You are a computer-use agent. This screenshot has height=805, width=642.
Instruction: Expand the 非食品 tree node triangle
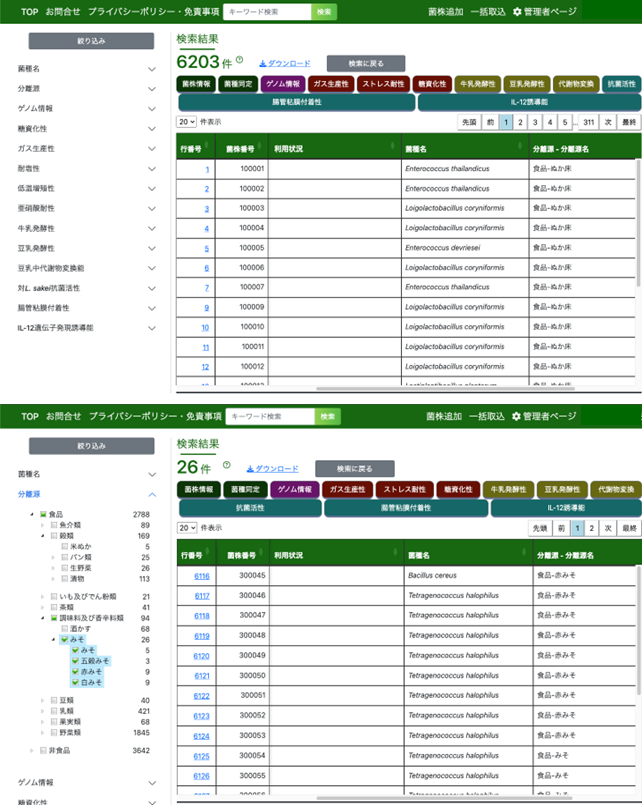tap(32, 751)
